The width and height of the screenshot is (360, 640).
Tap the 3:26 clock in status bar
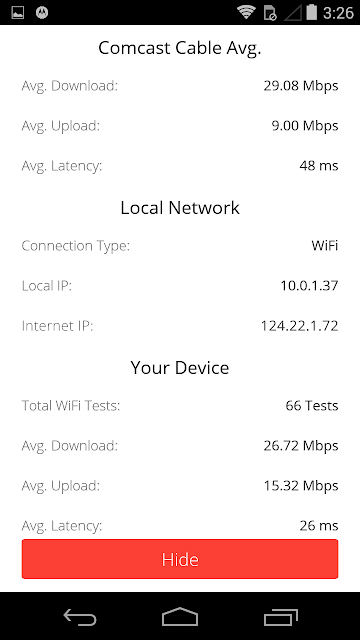[x=338, y=13]
